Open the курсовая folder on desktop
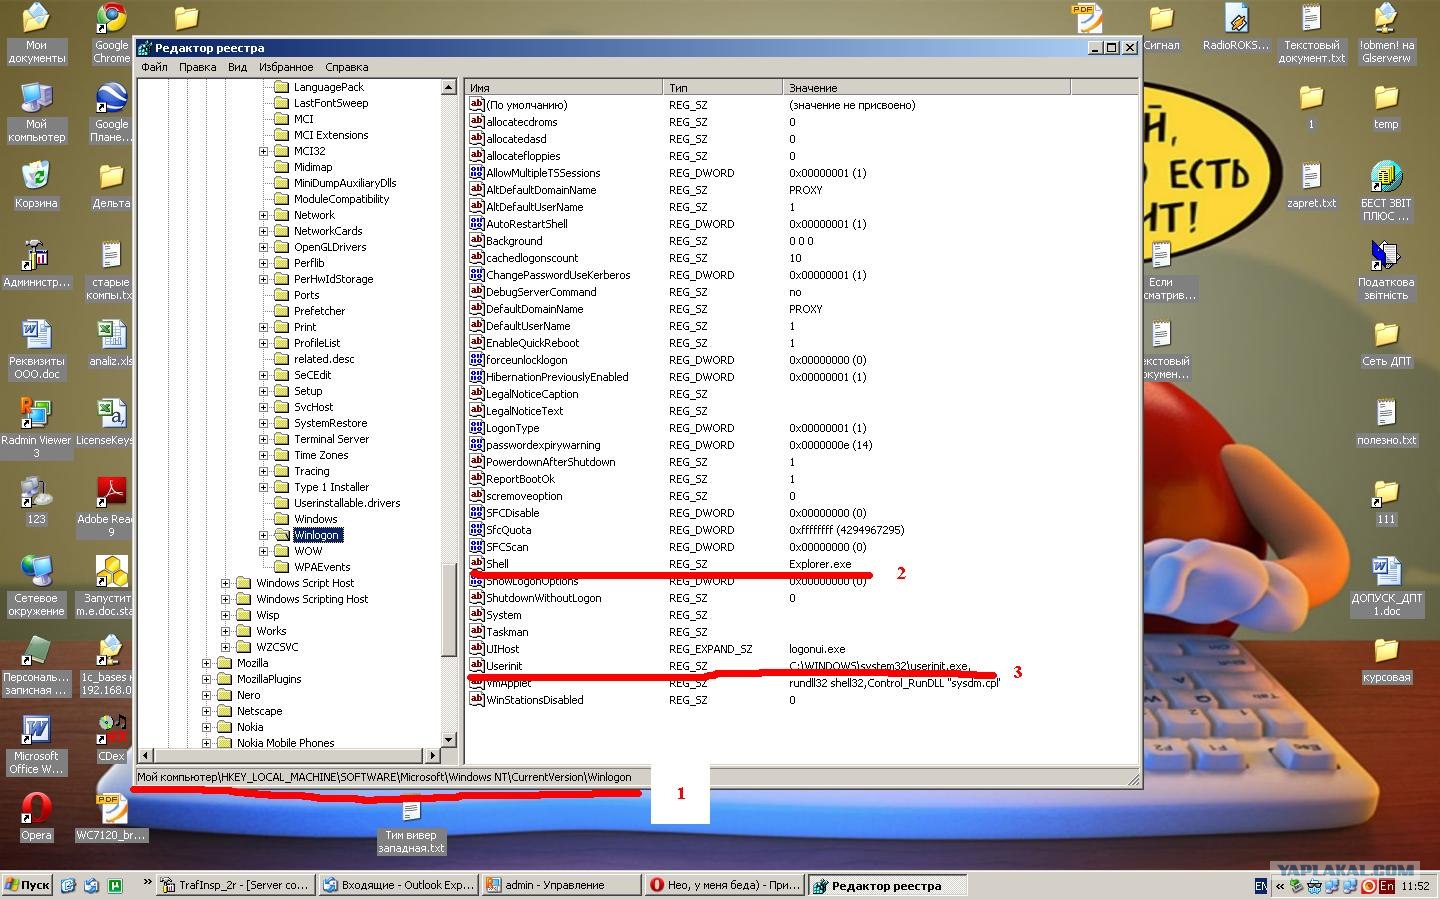1440x900 pixels. click(x=1386, y=659)
